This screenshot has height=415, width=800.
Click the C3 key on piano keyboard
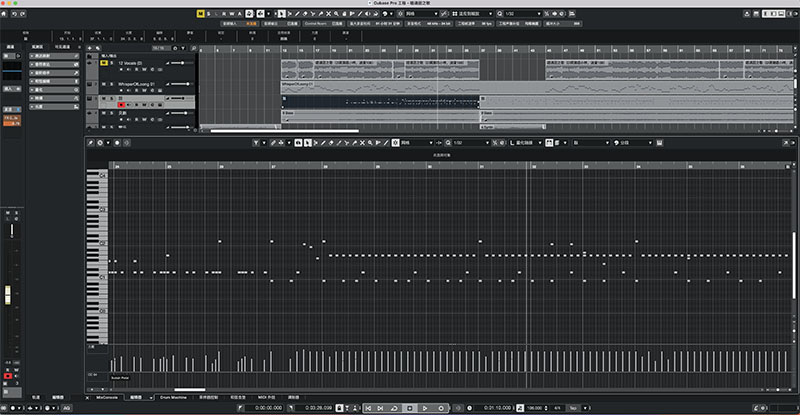pos(98,209)
